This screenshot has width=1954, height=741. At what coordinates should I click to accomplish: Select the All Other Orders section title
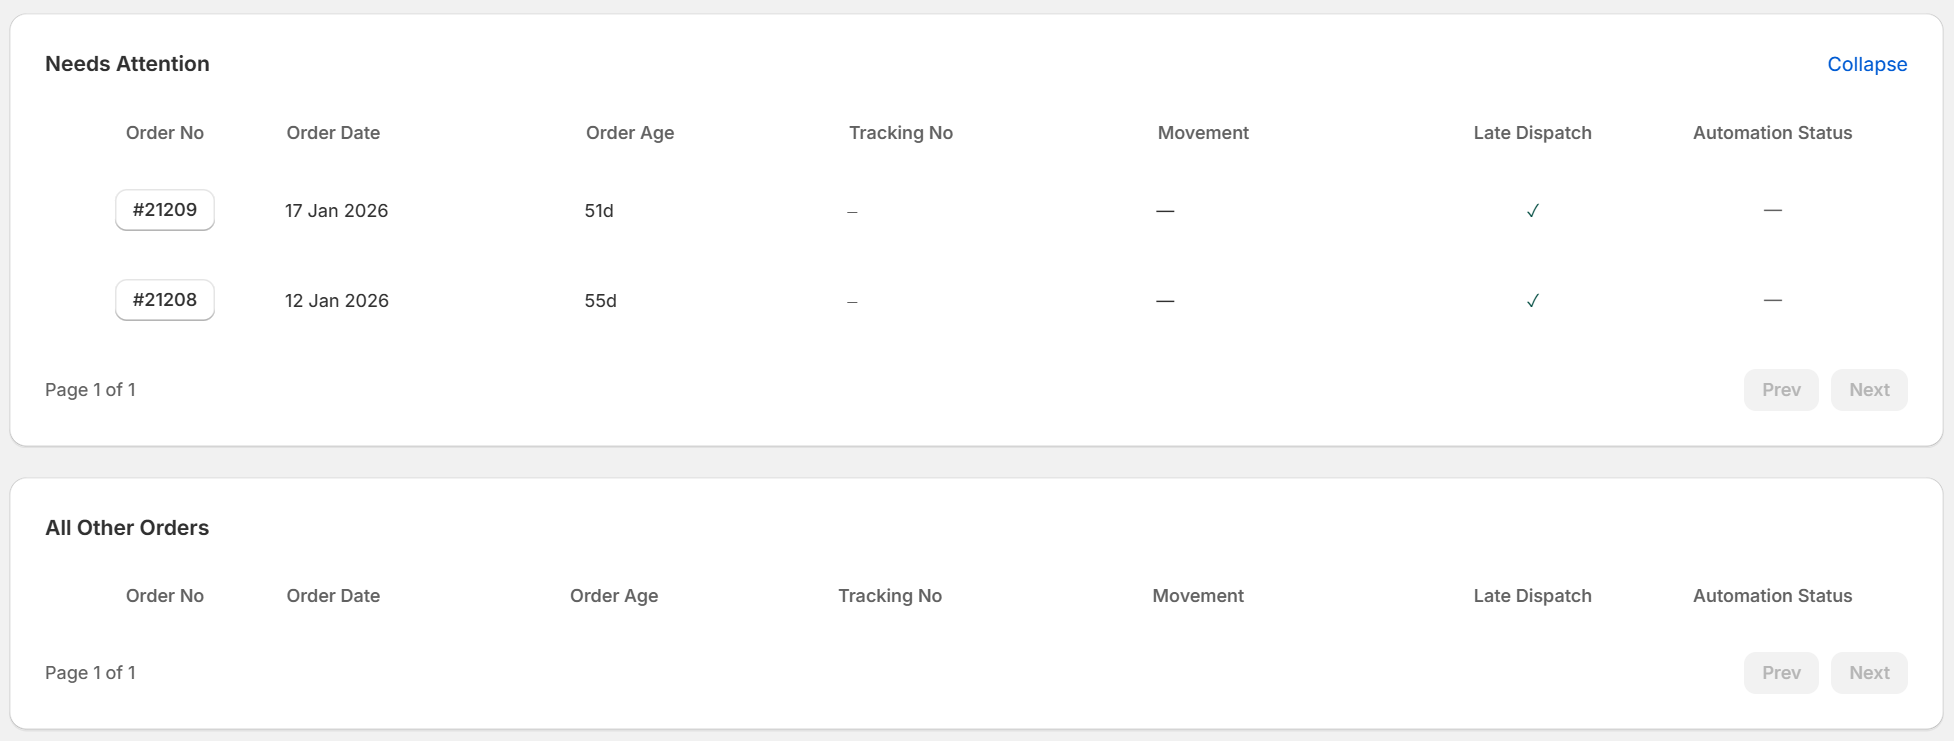(126, 527)
